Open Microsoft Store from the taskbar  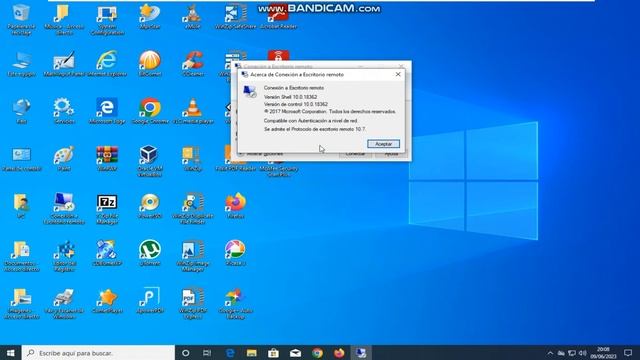click(x=273, y=353)
